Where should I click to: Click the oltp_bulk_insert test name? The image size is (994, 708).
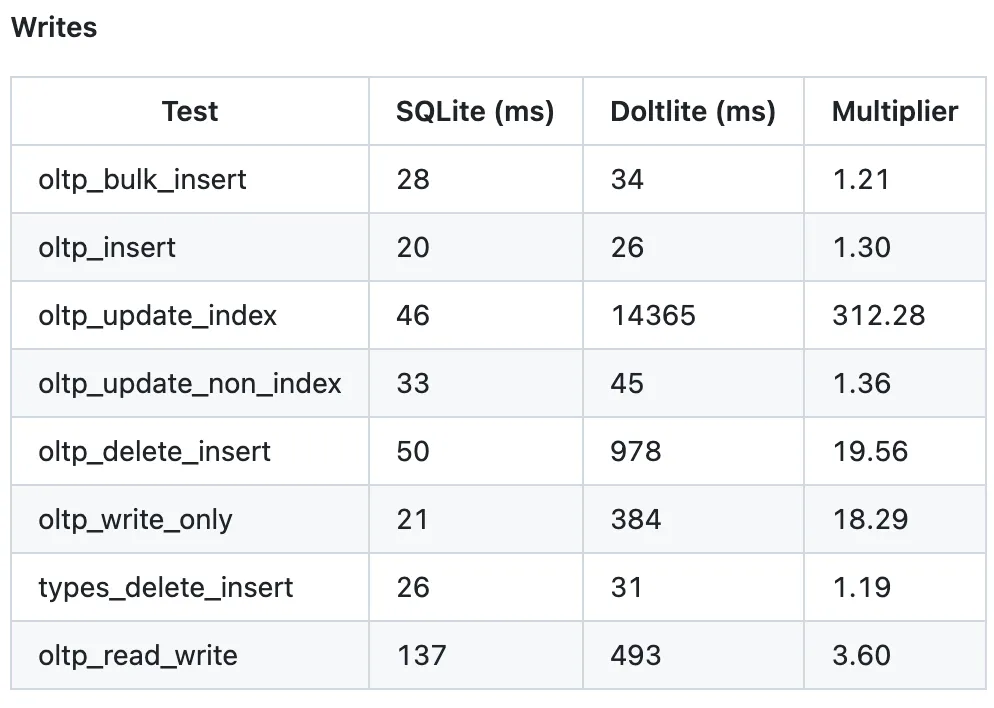(142, 180)
